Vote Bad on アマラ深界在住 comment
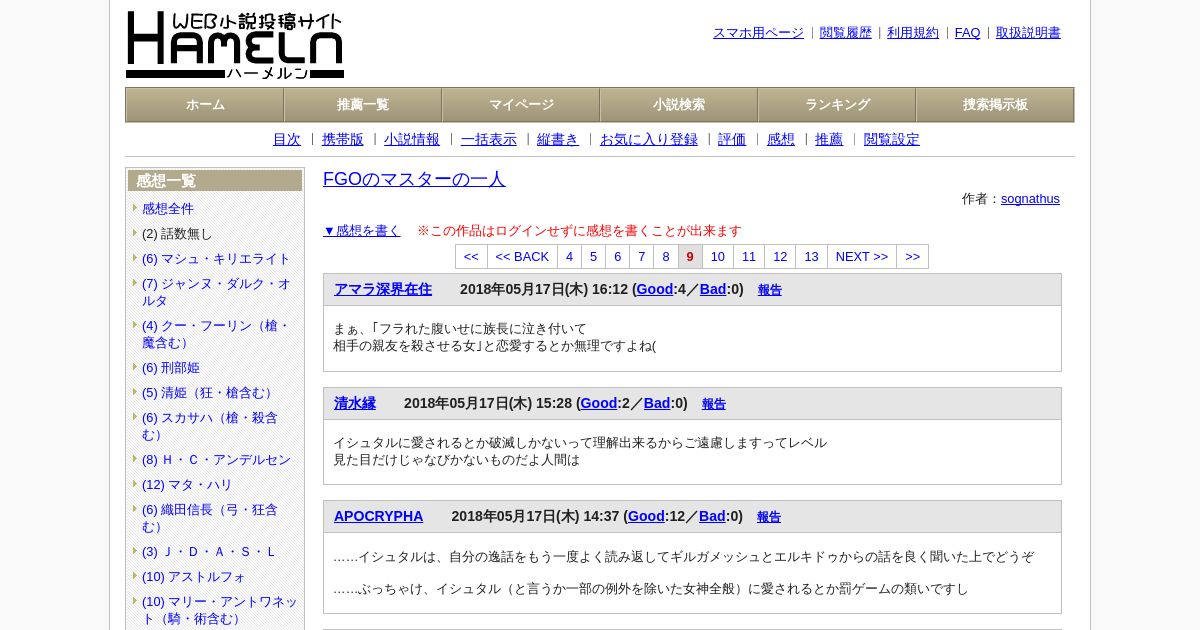Image resolution: width=1200 pixels, height=630 pixels. pyautogui.click(x=713, y=289)
